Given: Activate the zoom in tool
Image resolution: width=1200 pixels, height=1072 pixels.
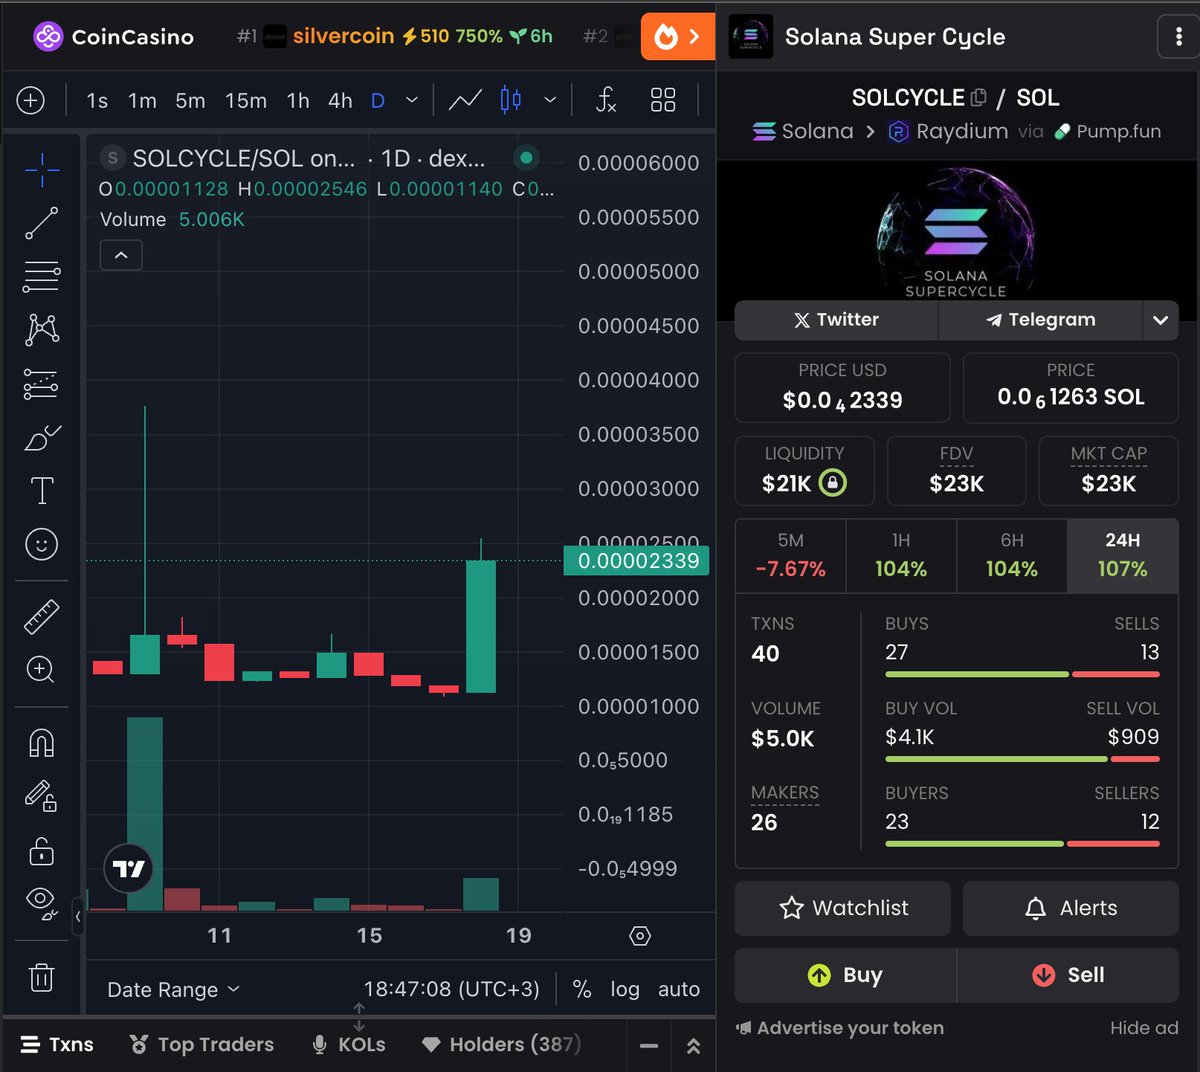Looking at the screenshot, I should pos(41,669).
